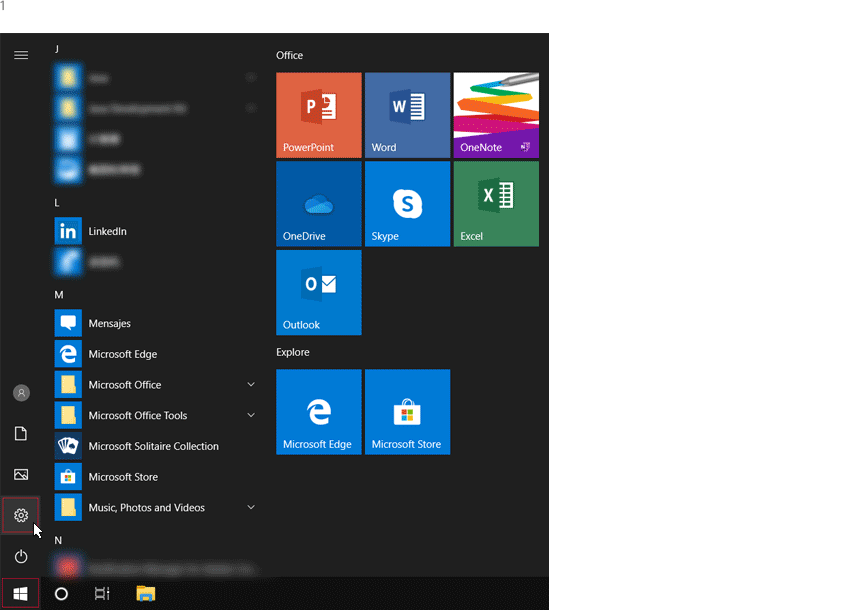The height and width of the screenshot is (616, 848).
Task: Click the OneDrive tile
Action: (x=318, y=204)
